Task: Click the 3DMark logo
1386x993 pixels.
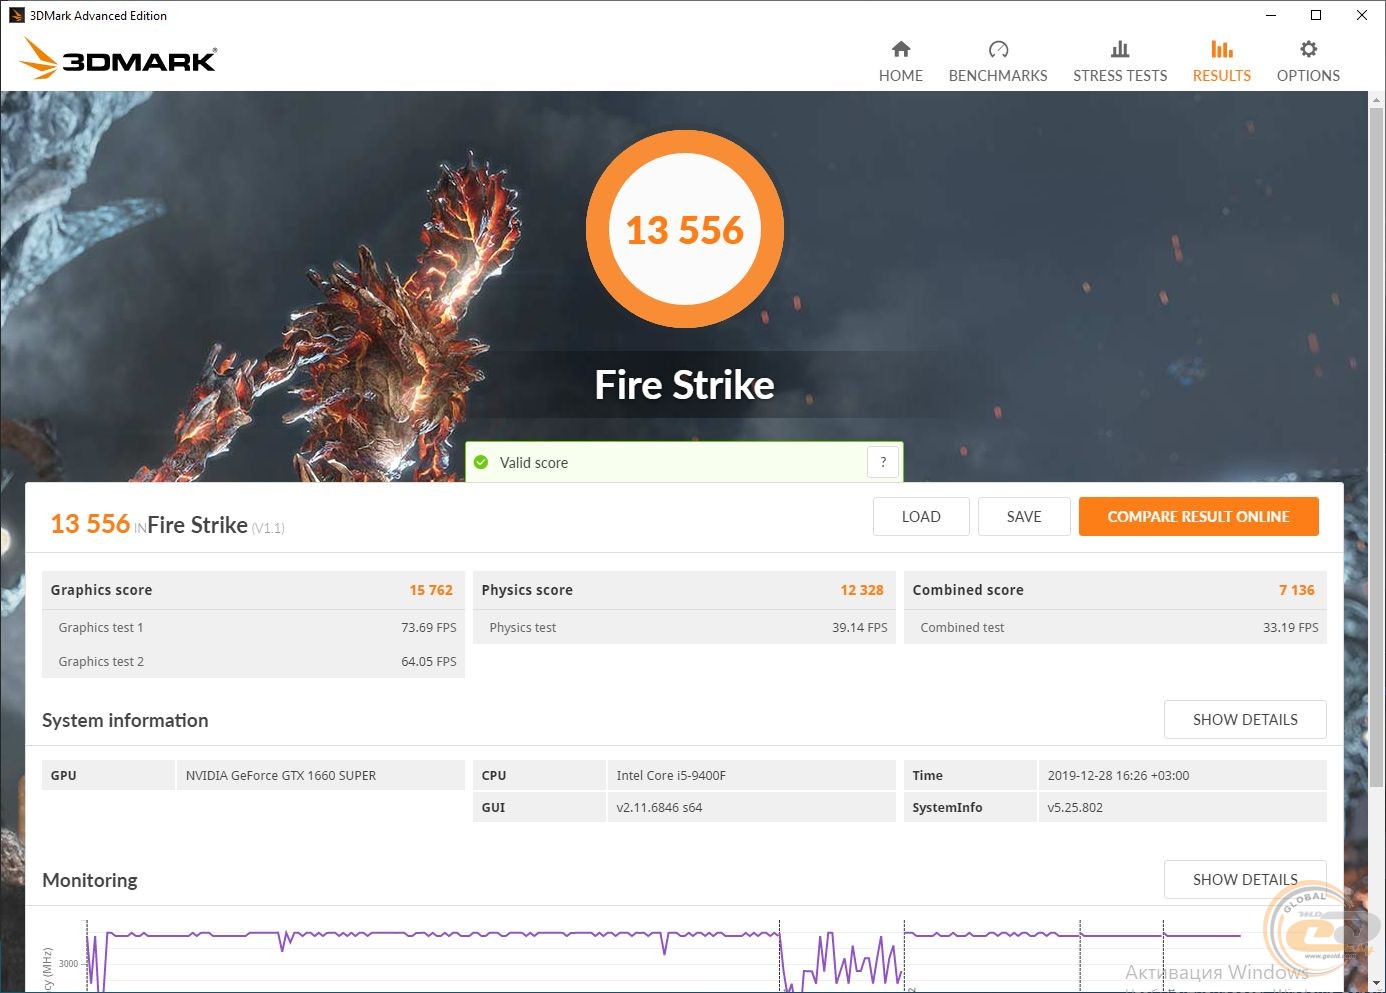Action: [x=119, y=59]
